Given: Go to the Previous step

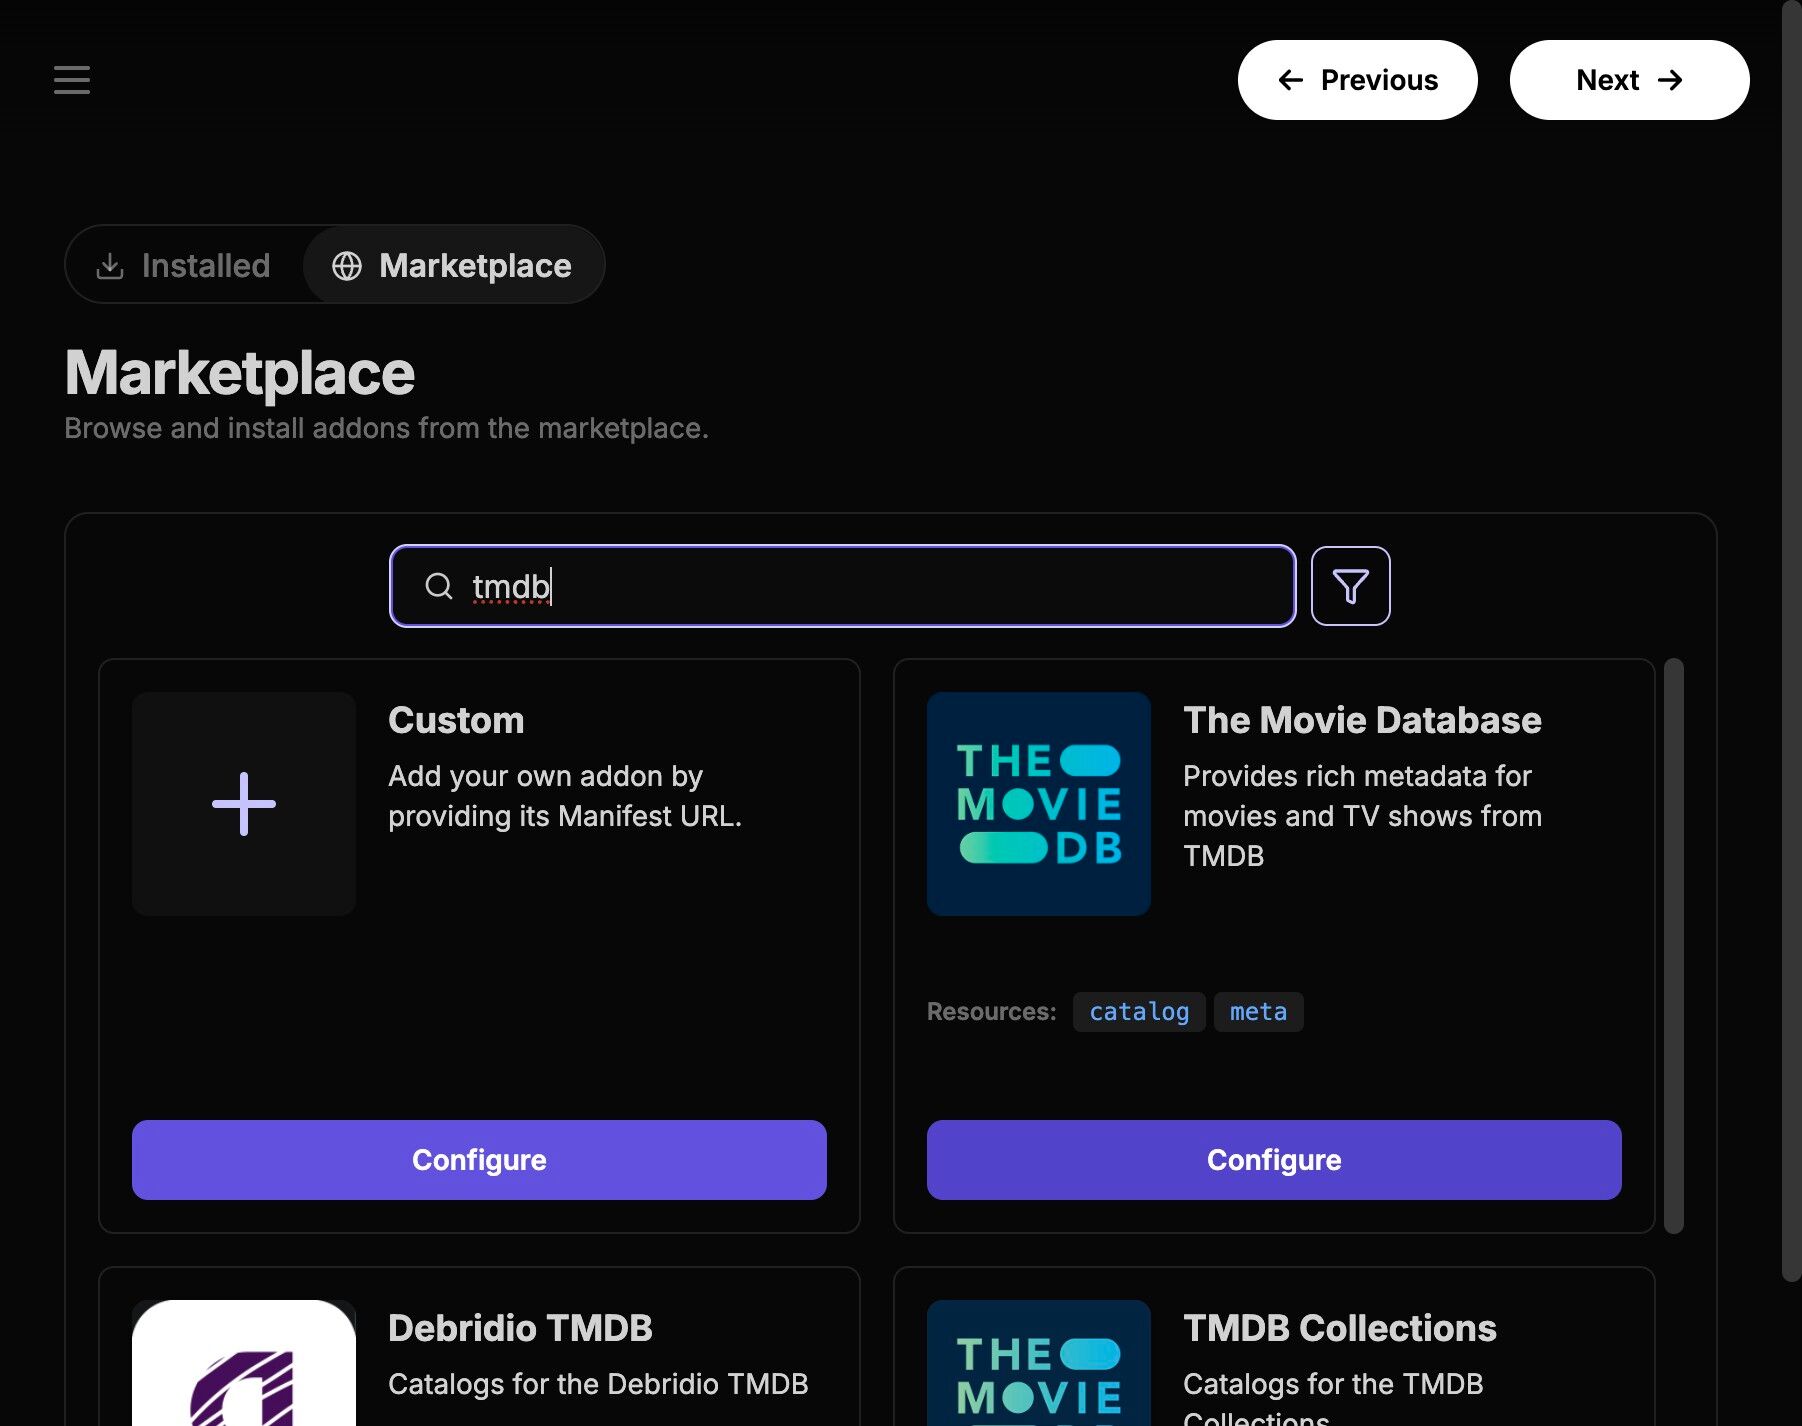Looking at the screenshot, I should click(x=1357, y=80).
